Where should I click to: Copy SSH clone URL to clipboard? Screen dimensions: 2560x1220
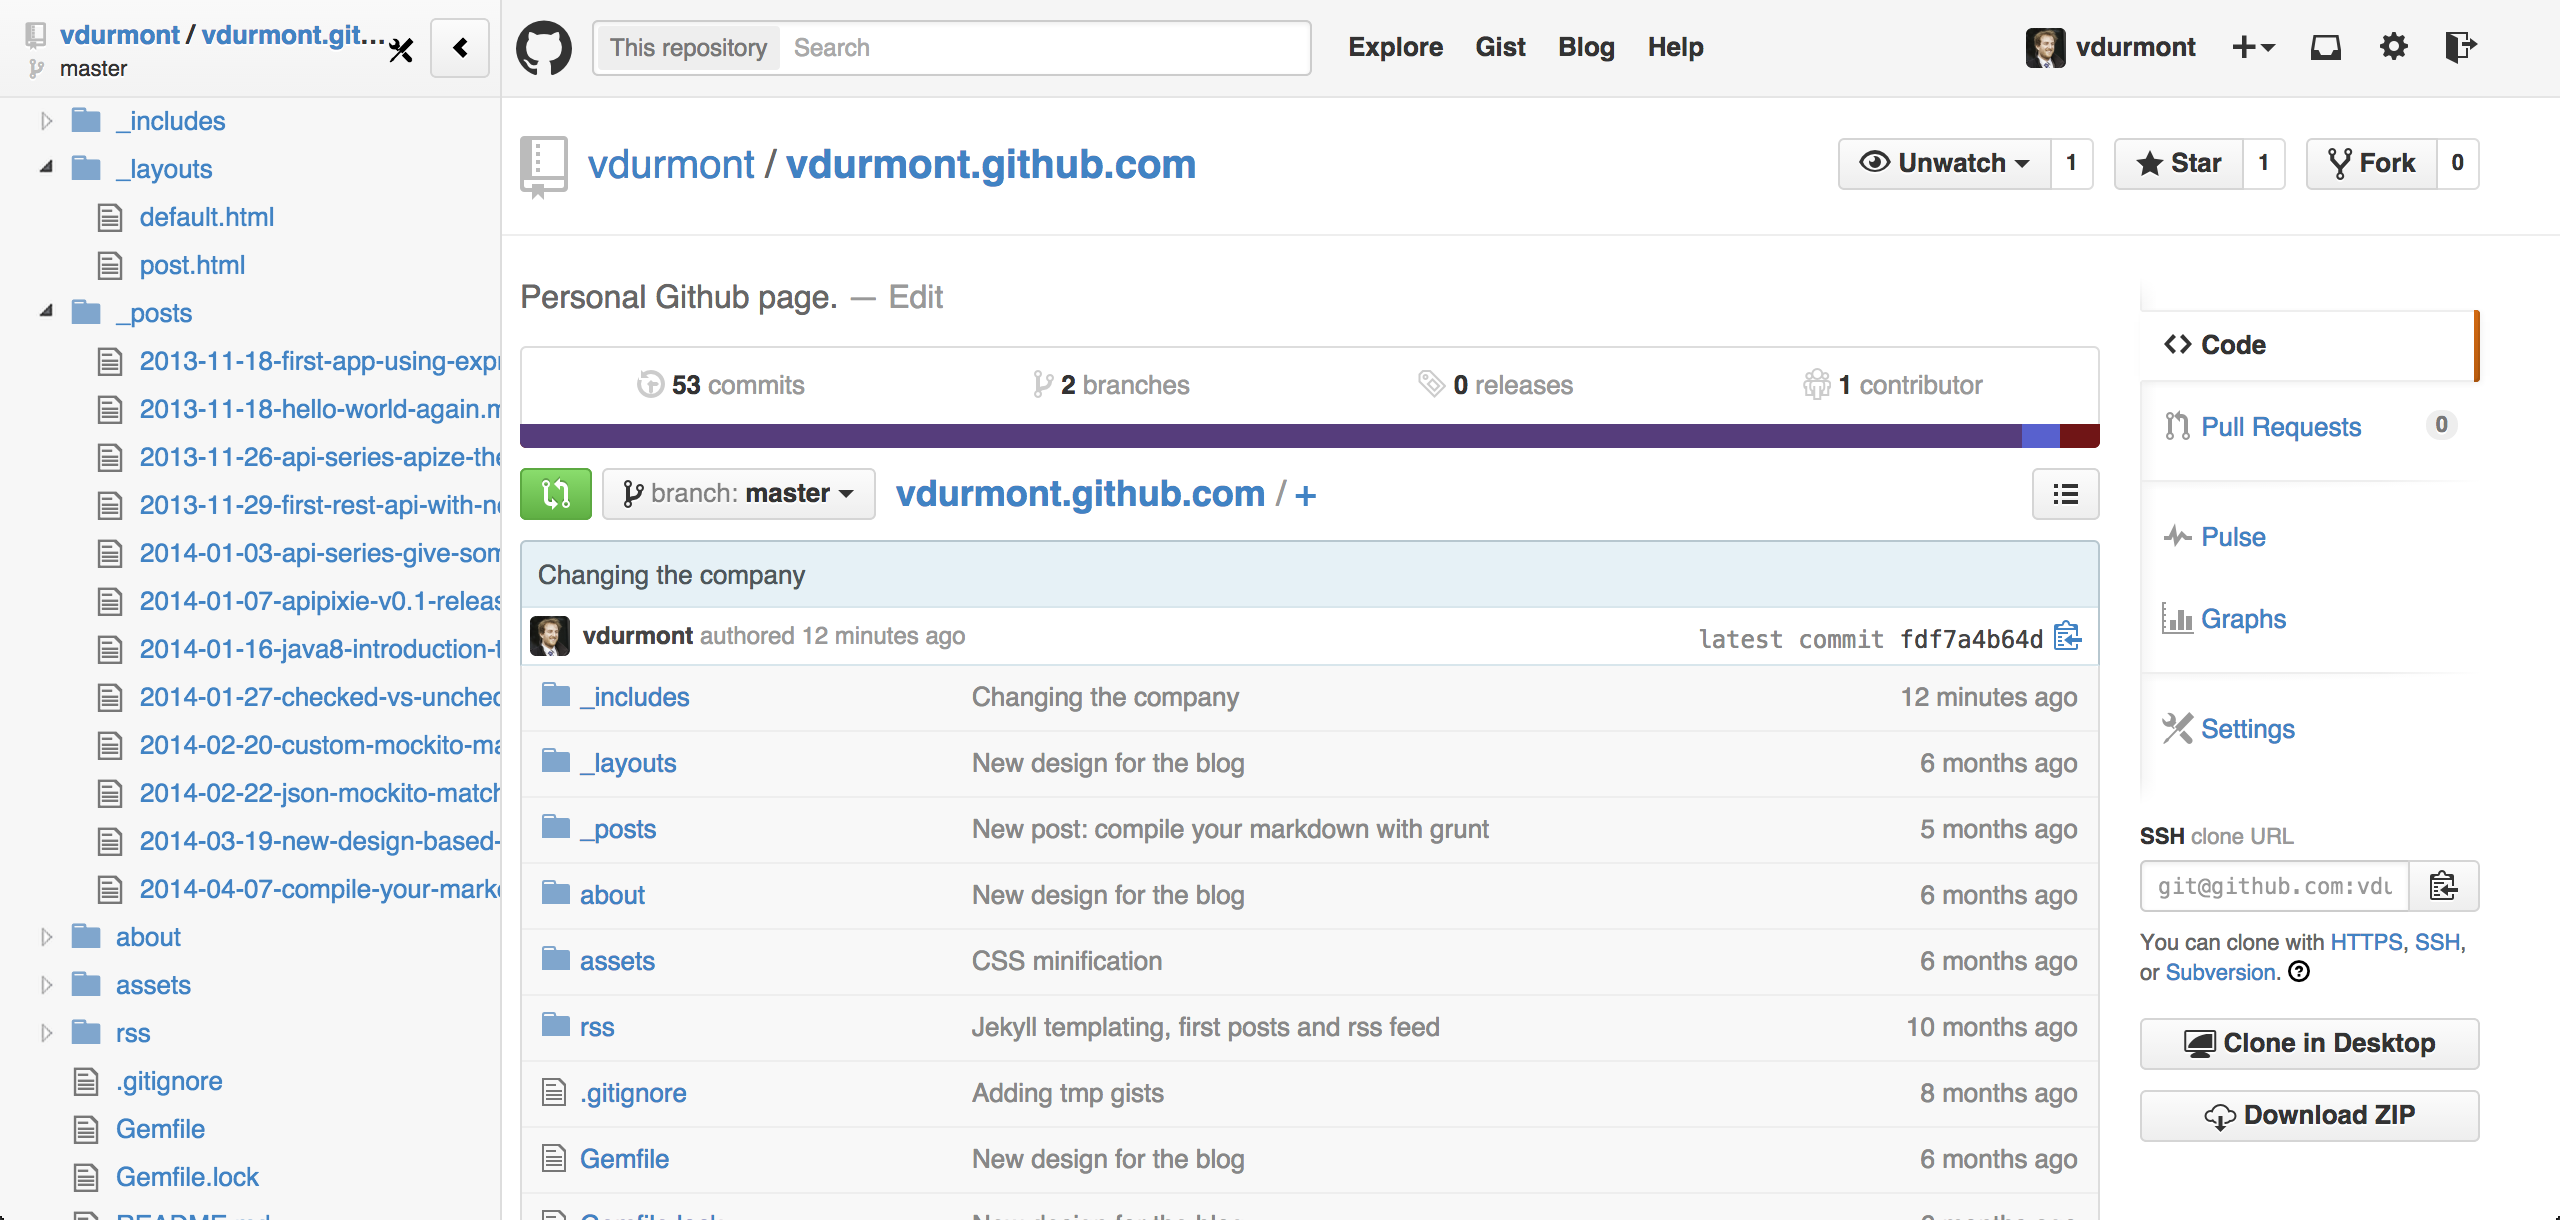[x=2443, y=886]
